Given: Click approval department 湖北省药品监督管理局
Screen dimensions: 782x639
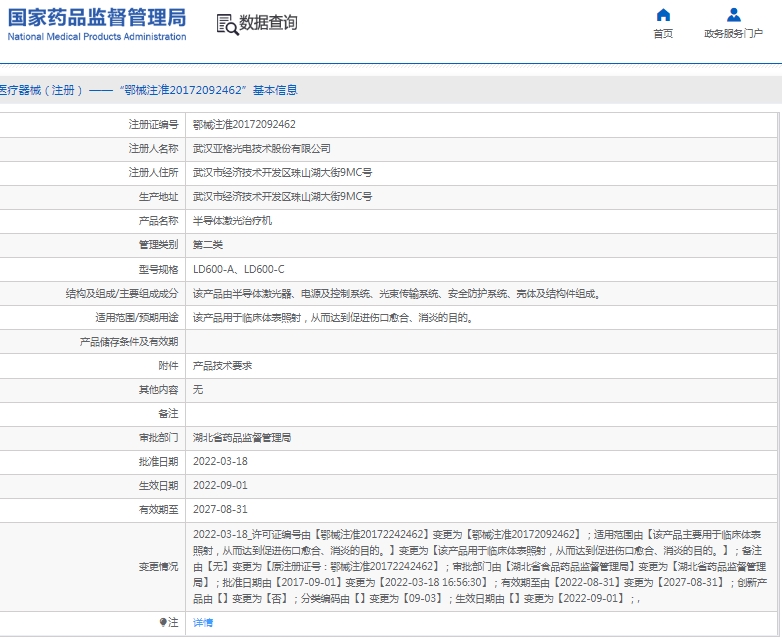Looking at the screenshot, I should coord(242,438).
